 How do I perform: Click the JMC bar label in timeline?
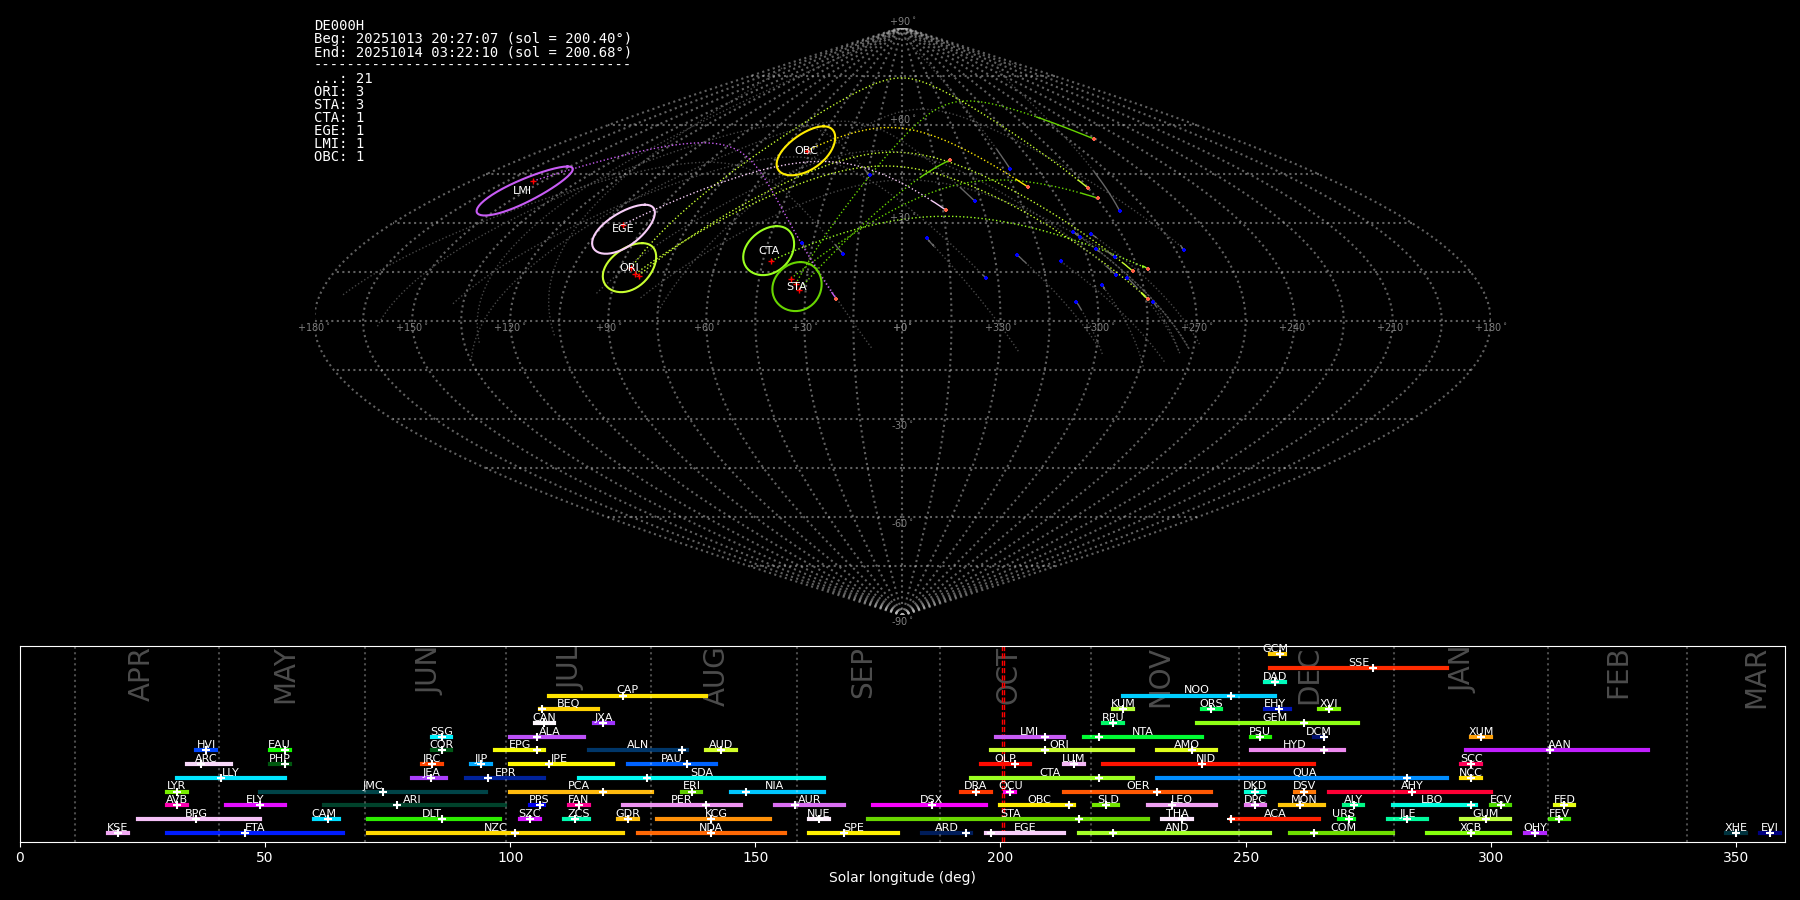pyautogui.click(x=372, y=786)
